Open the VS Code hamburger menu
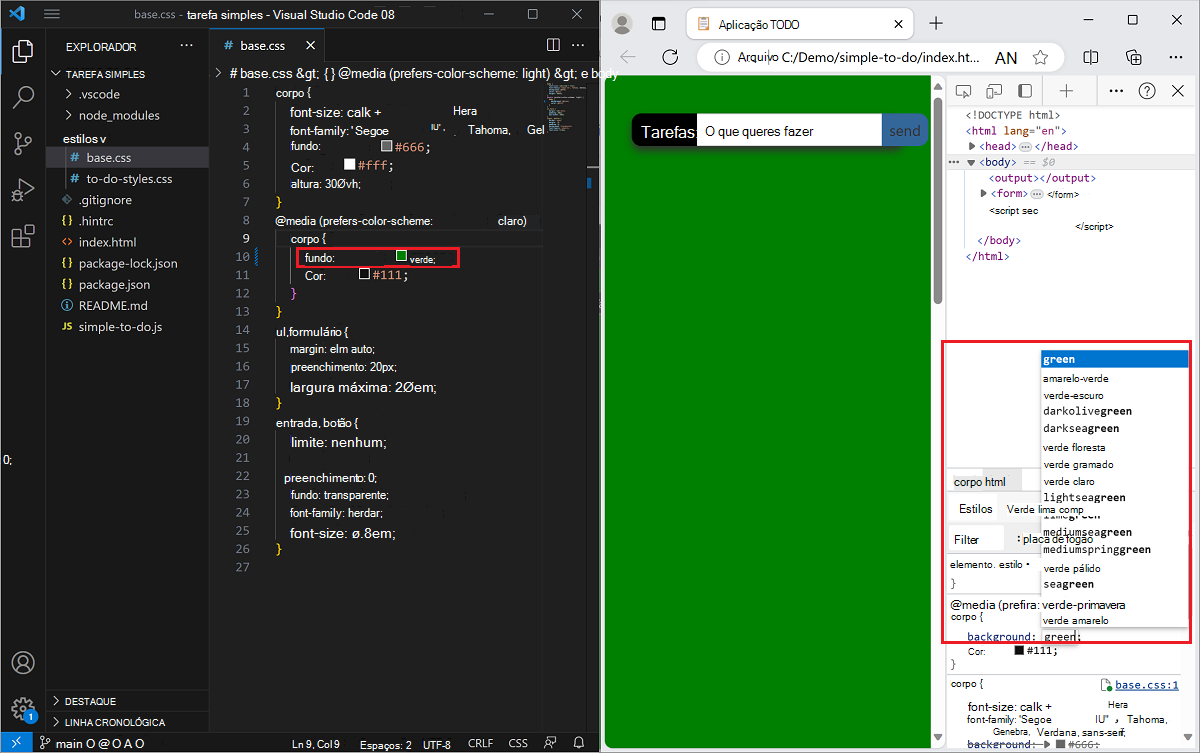This screenshot has height=753, width=1200. 52,14
